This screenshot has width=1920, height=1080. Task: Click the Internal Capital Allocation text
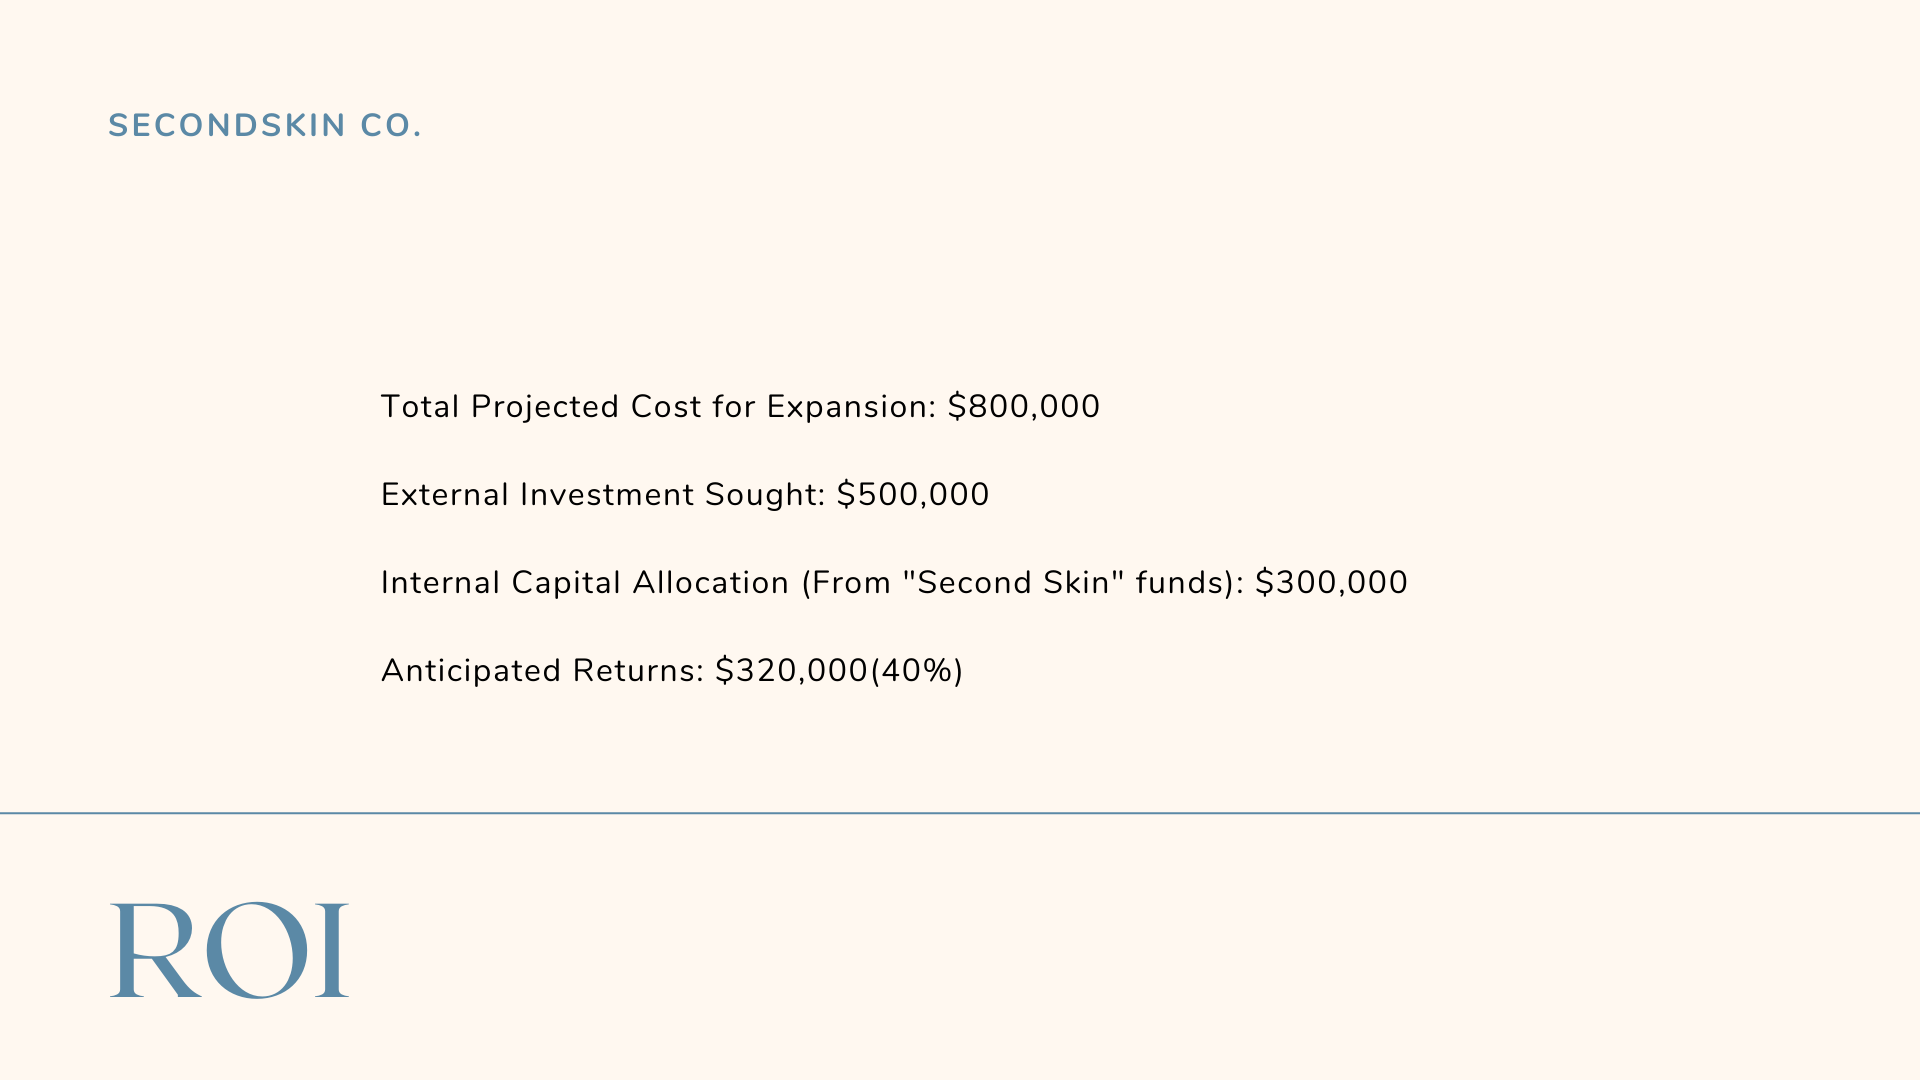585,583
